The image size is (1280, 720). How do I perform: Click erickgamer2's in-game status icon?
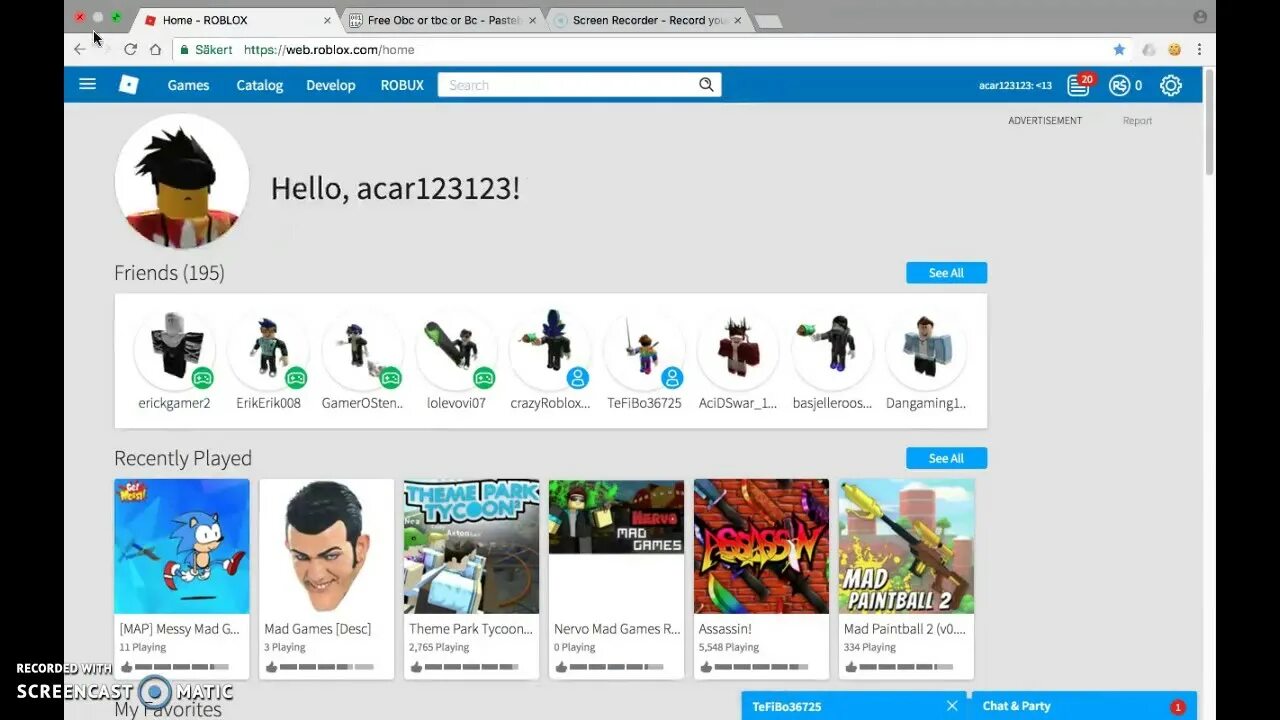click(202, 378)
